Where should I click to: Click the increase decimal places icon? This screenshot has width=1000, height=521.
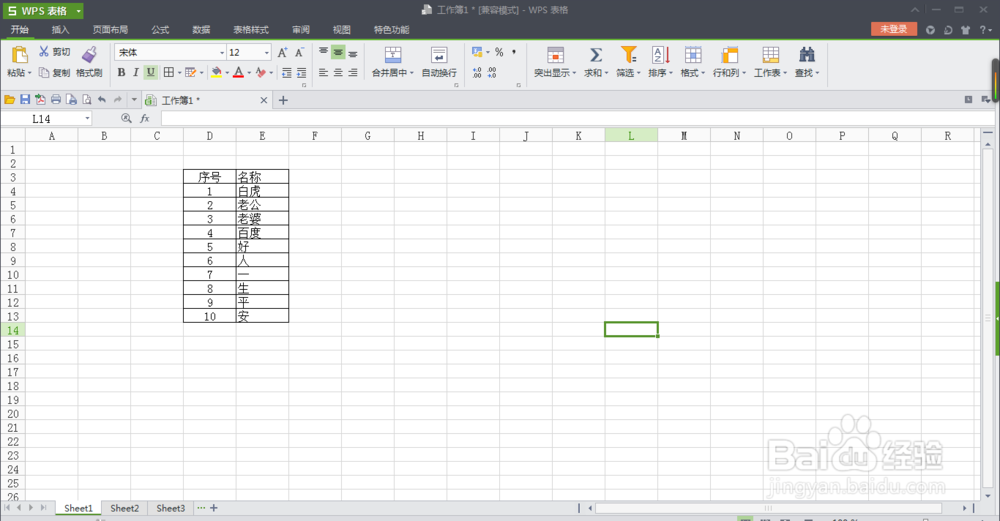(477, 73)
